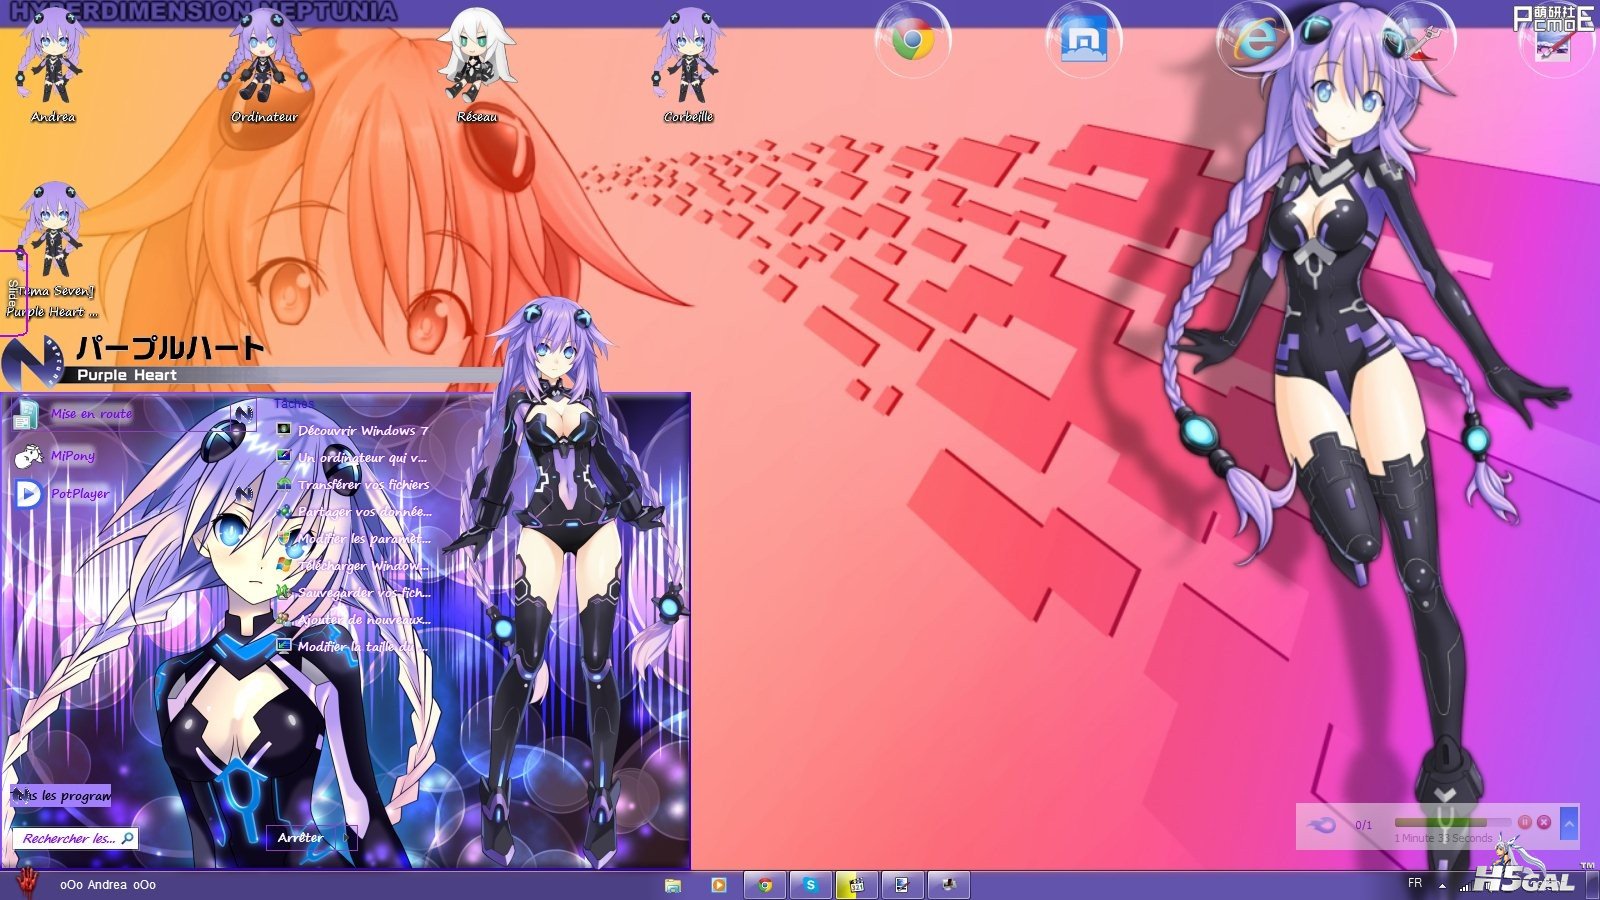The width and height of the screenshot is (1600, 900).
Task: Click the download widget progress bar
Action: pos(1440,823)
